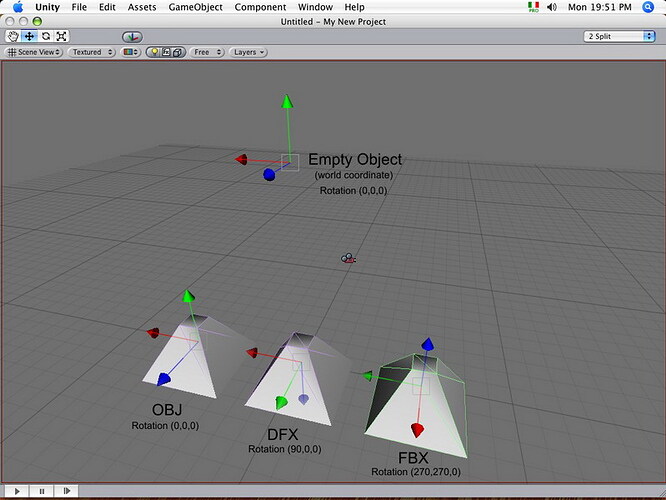Open the File menu
Image resolution: width=666 pixels, height=500 pixels.
(x=79, y=7)
